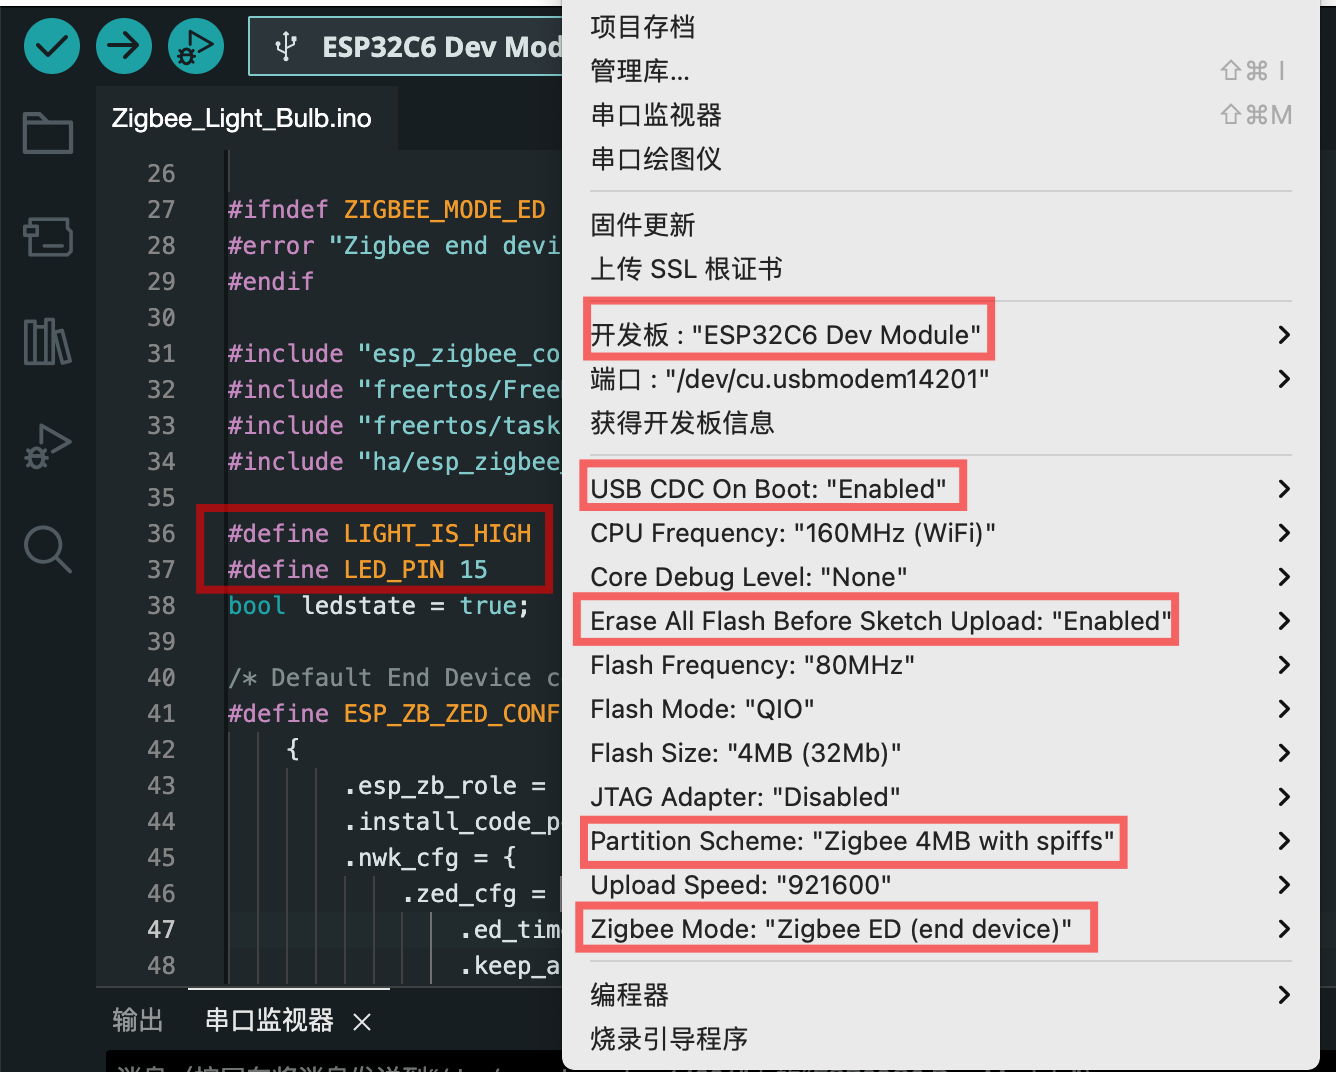Click the ".esp_zb_role =" code line
This screenshot has height=1072, width=1336.
coord(445,785)
